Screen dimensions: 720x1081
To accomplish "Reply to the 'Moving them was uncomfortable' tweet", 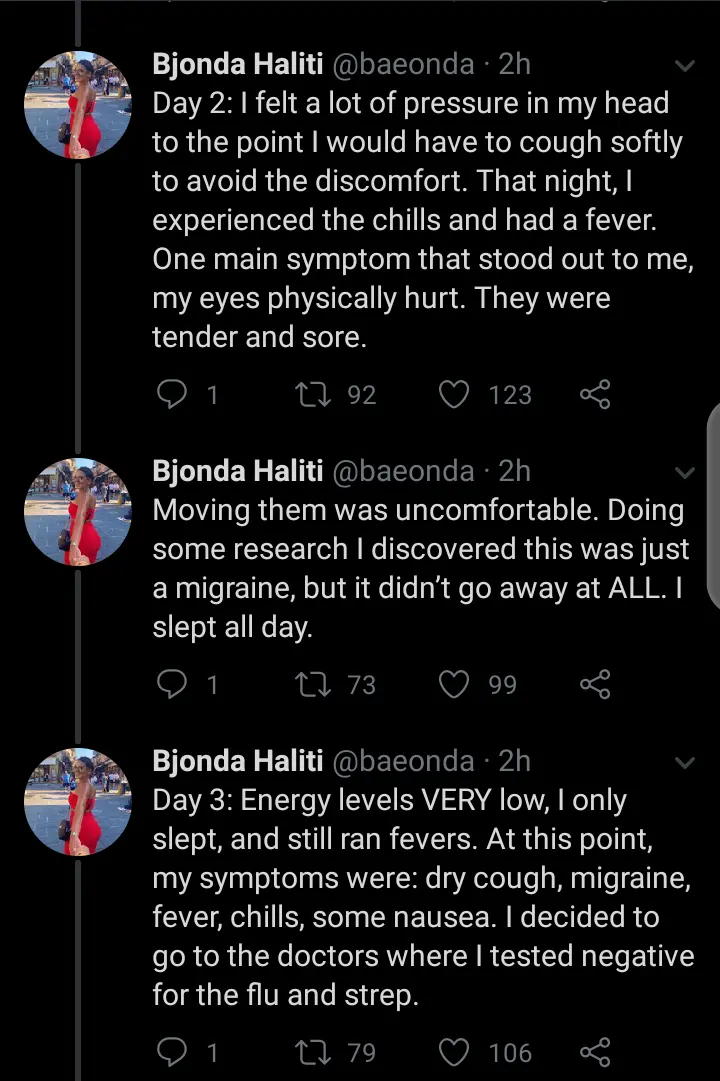I will point(172,684).
